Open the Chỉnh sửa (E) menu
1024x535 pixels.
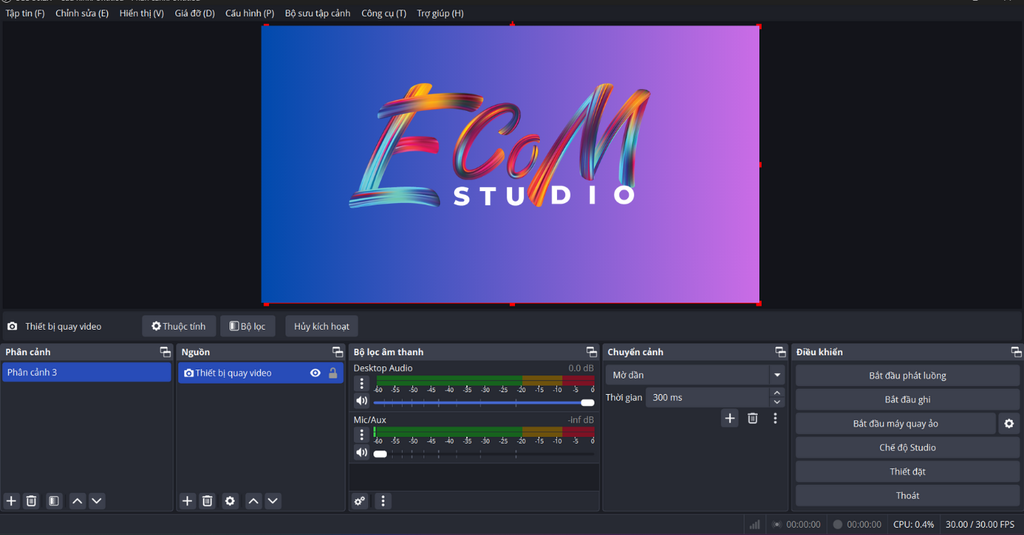(82, 13)
